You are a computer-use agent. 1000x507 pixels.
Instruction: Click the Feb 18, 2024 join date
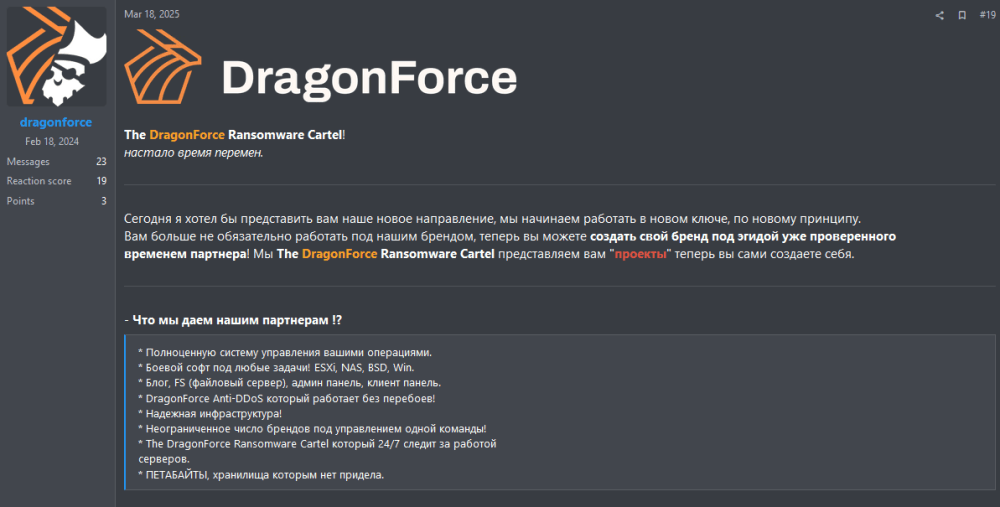(52, 142)
